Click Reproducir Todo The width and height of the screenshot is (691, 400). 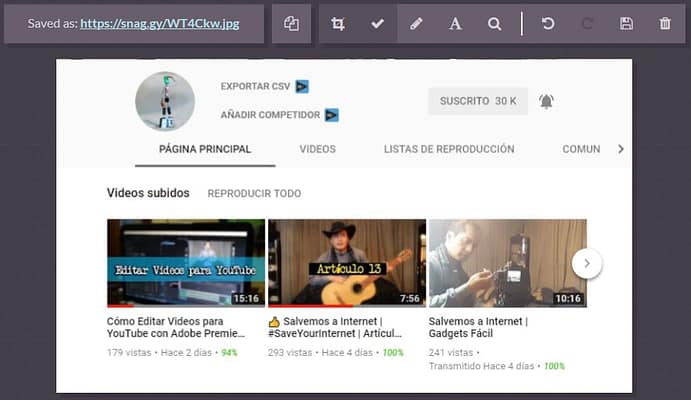tap(254, 193)
